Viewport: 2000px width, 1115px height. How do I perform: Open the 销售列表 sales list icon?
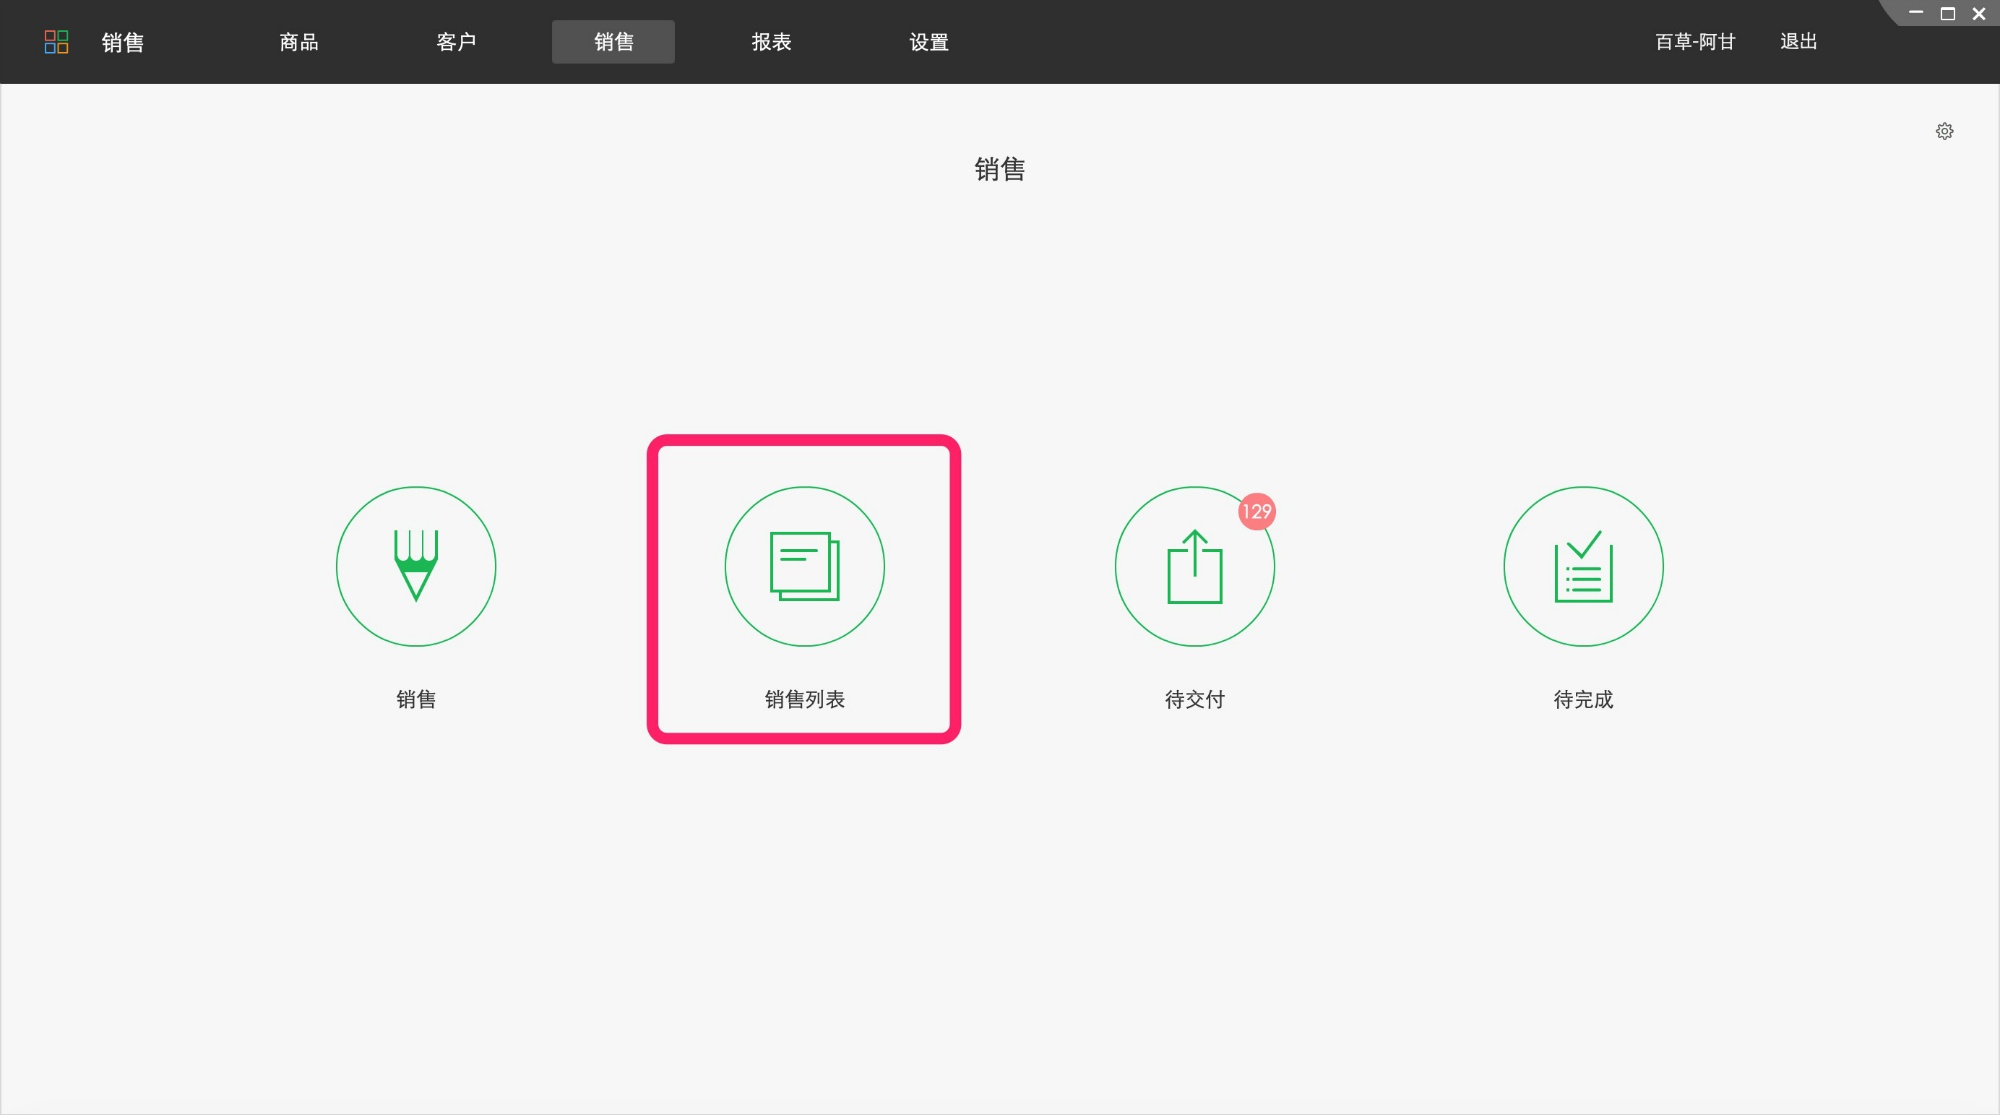[805, 566]
